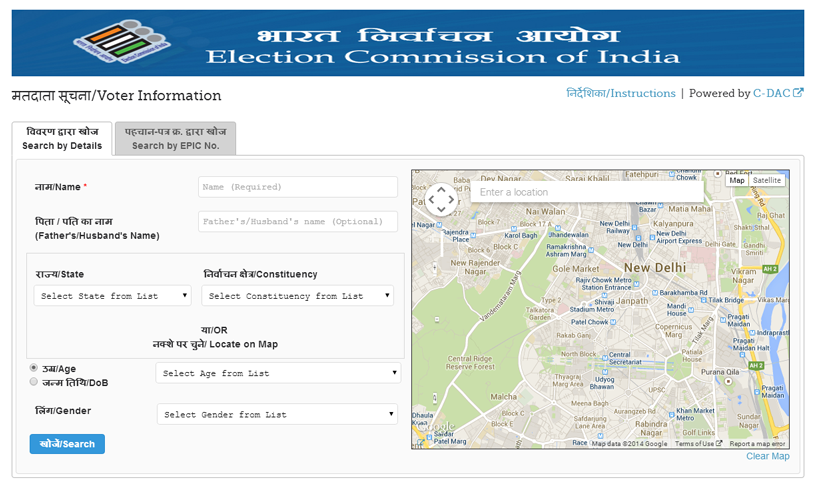Open the Select State from List dropdown
This screenshot has height=489, width=817.
[112, 296]
